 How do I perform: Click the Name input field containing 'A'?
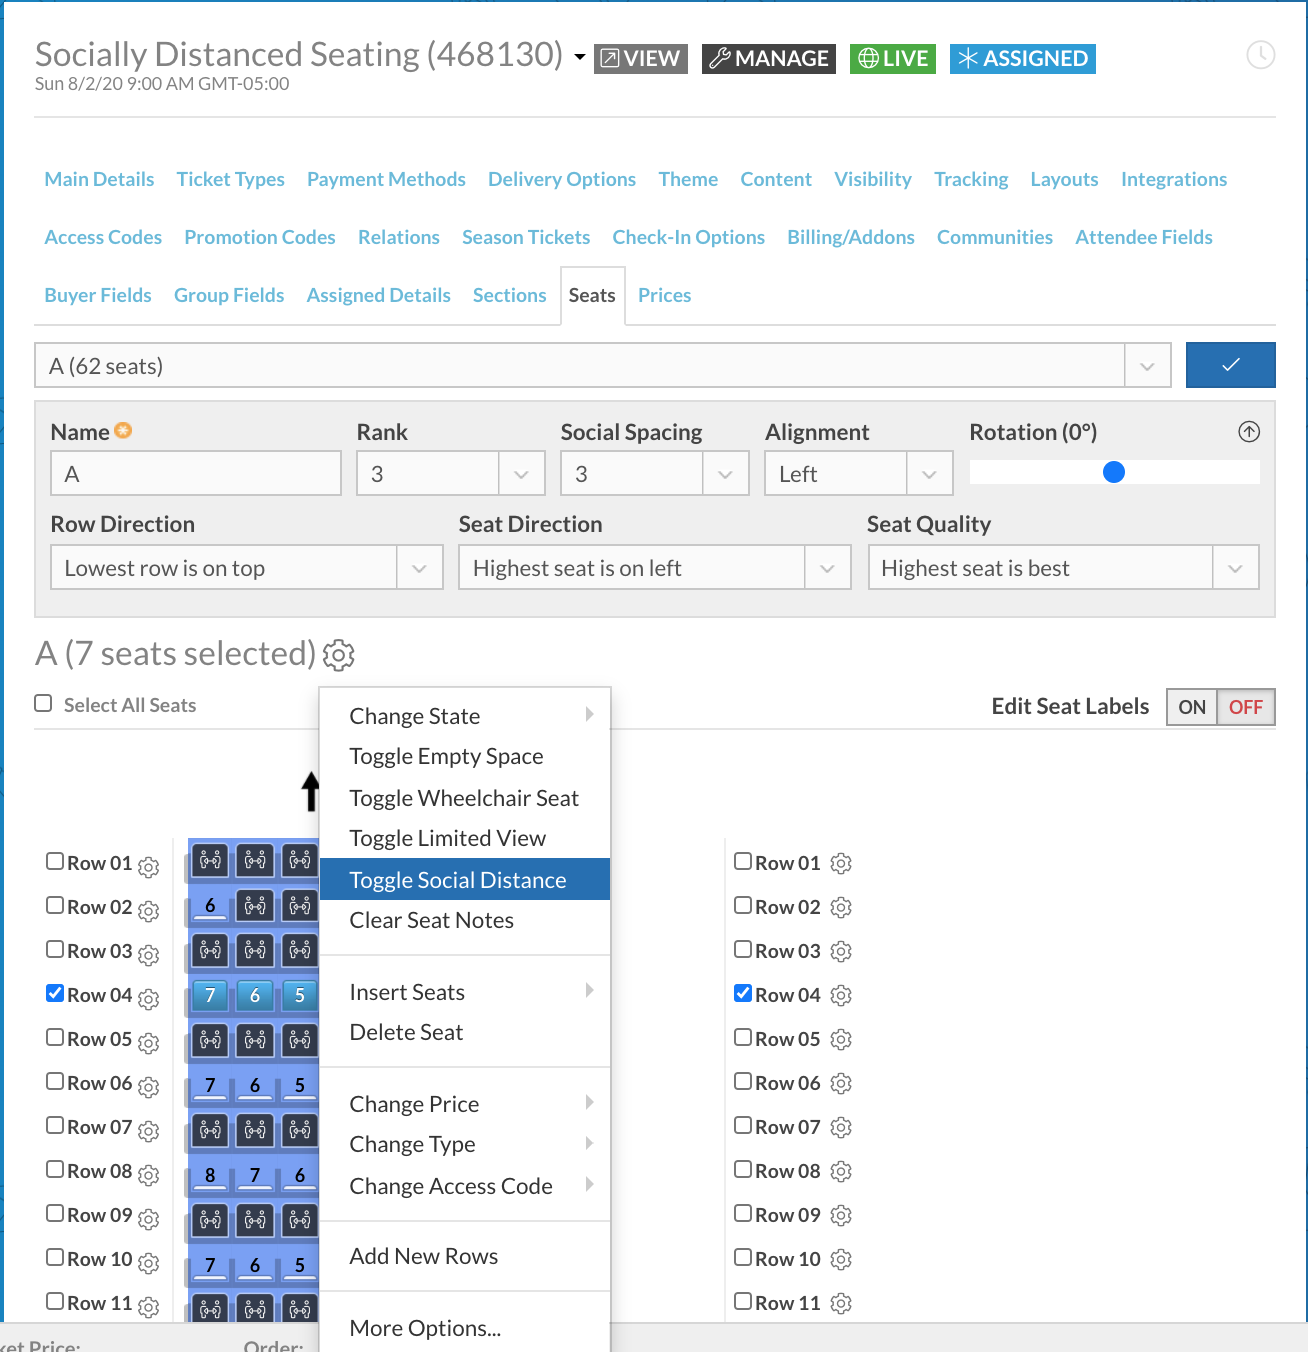pos(195,473)
